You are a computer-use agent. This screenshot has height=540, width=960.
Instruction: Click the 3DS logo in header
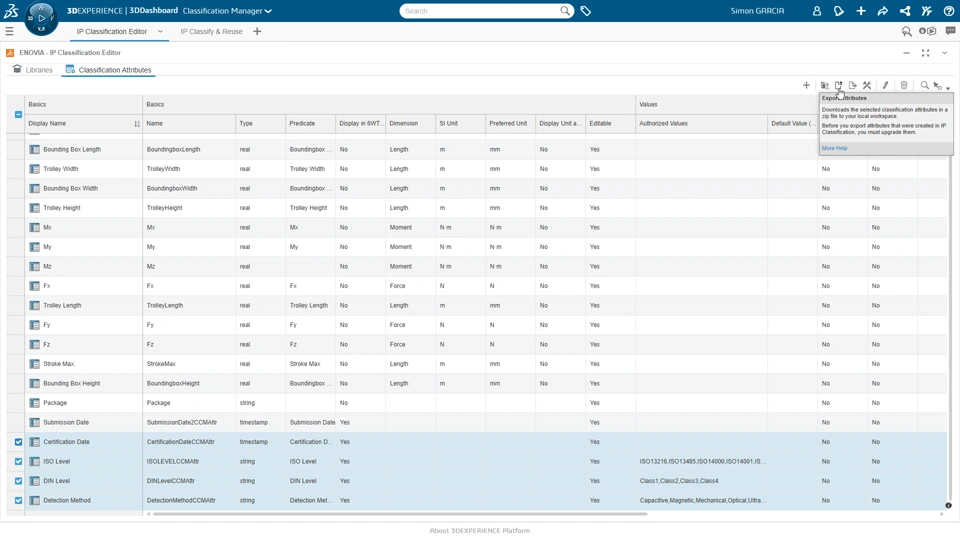12,10
